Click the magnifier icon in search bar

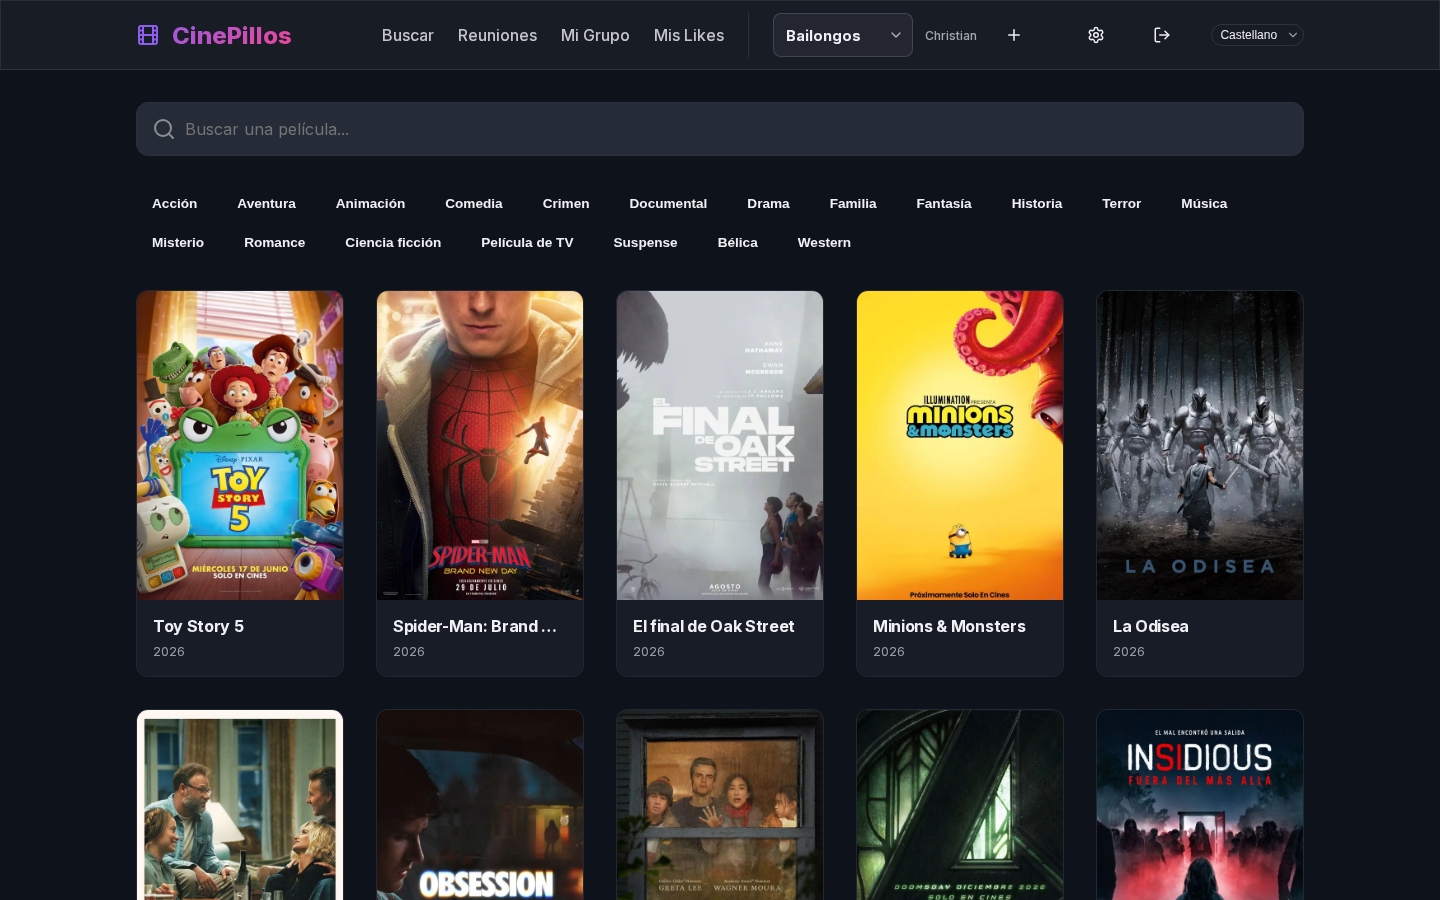pos(164,129)
